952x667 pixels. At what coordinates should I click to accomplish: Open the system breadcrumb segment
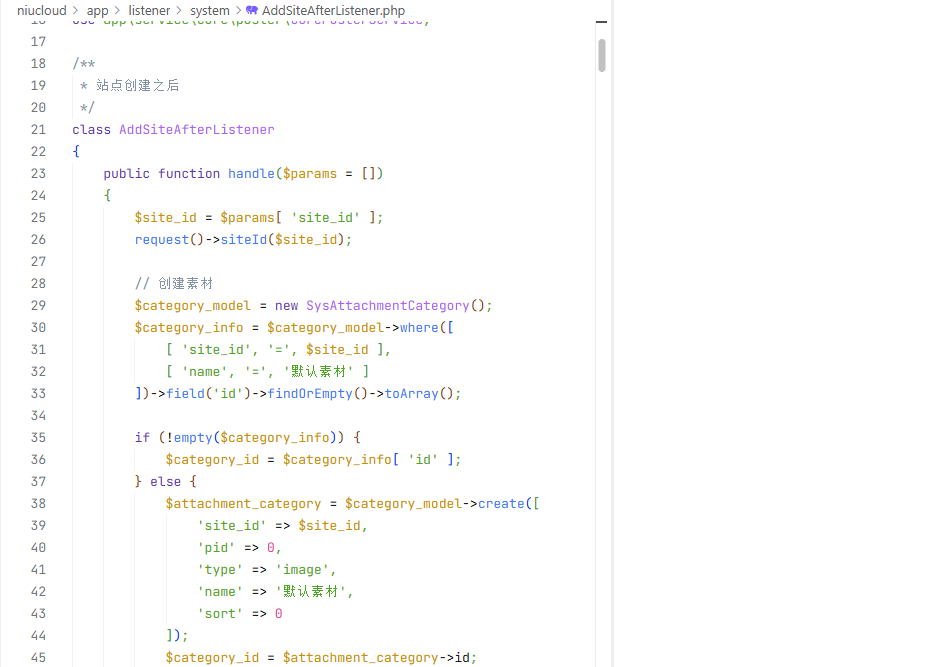(x=209, y=10)
